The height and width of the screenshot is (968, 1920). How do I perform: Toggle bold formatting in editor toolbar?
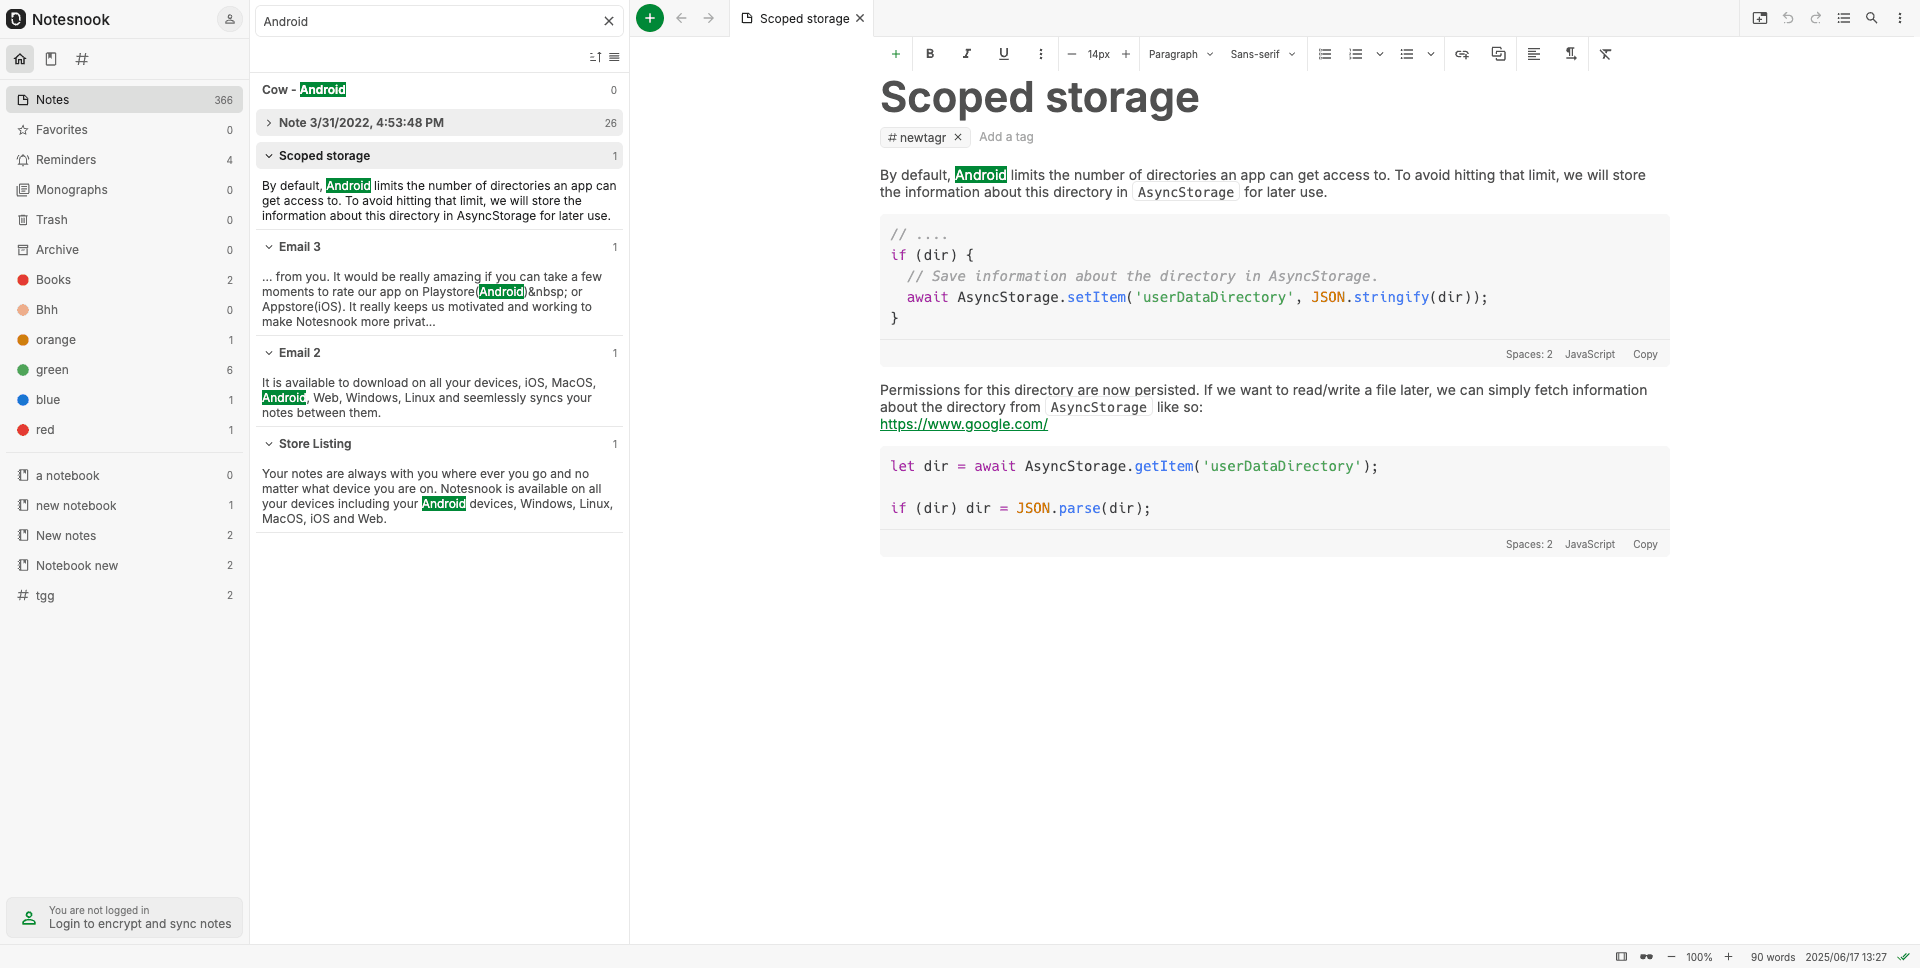click(x=930, y=54)
